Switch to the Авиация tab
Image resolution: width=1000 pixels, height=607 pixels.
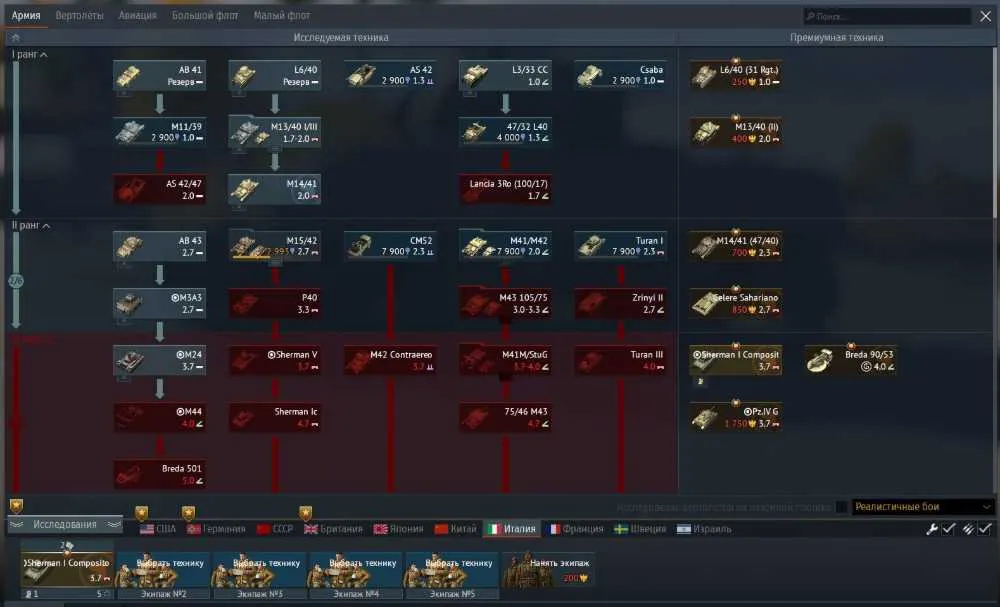pos(137,15)
